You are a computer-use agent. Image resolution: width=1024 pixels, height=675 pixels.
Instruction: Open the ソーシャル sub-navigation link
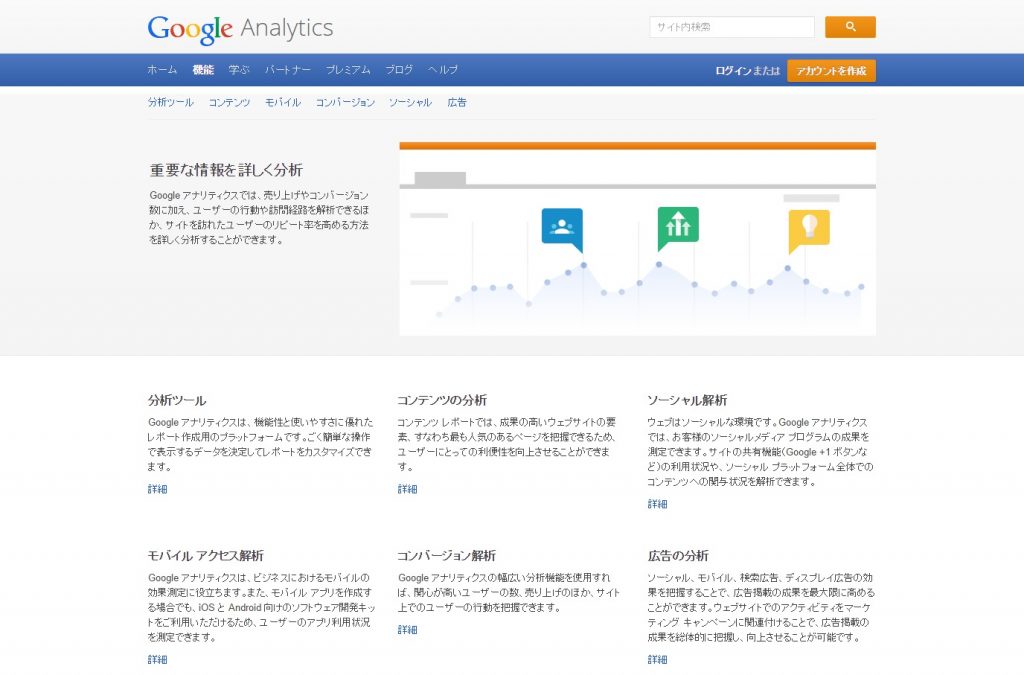[x=410, y=102]
